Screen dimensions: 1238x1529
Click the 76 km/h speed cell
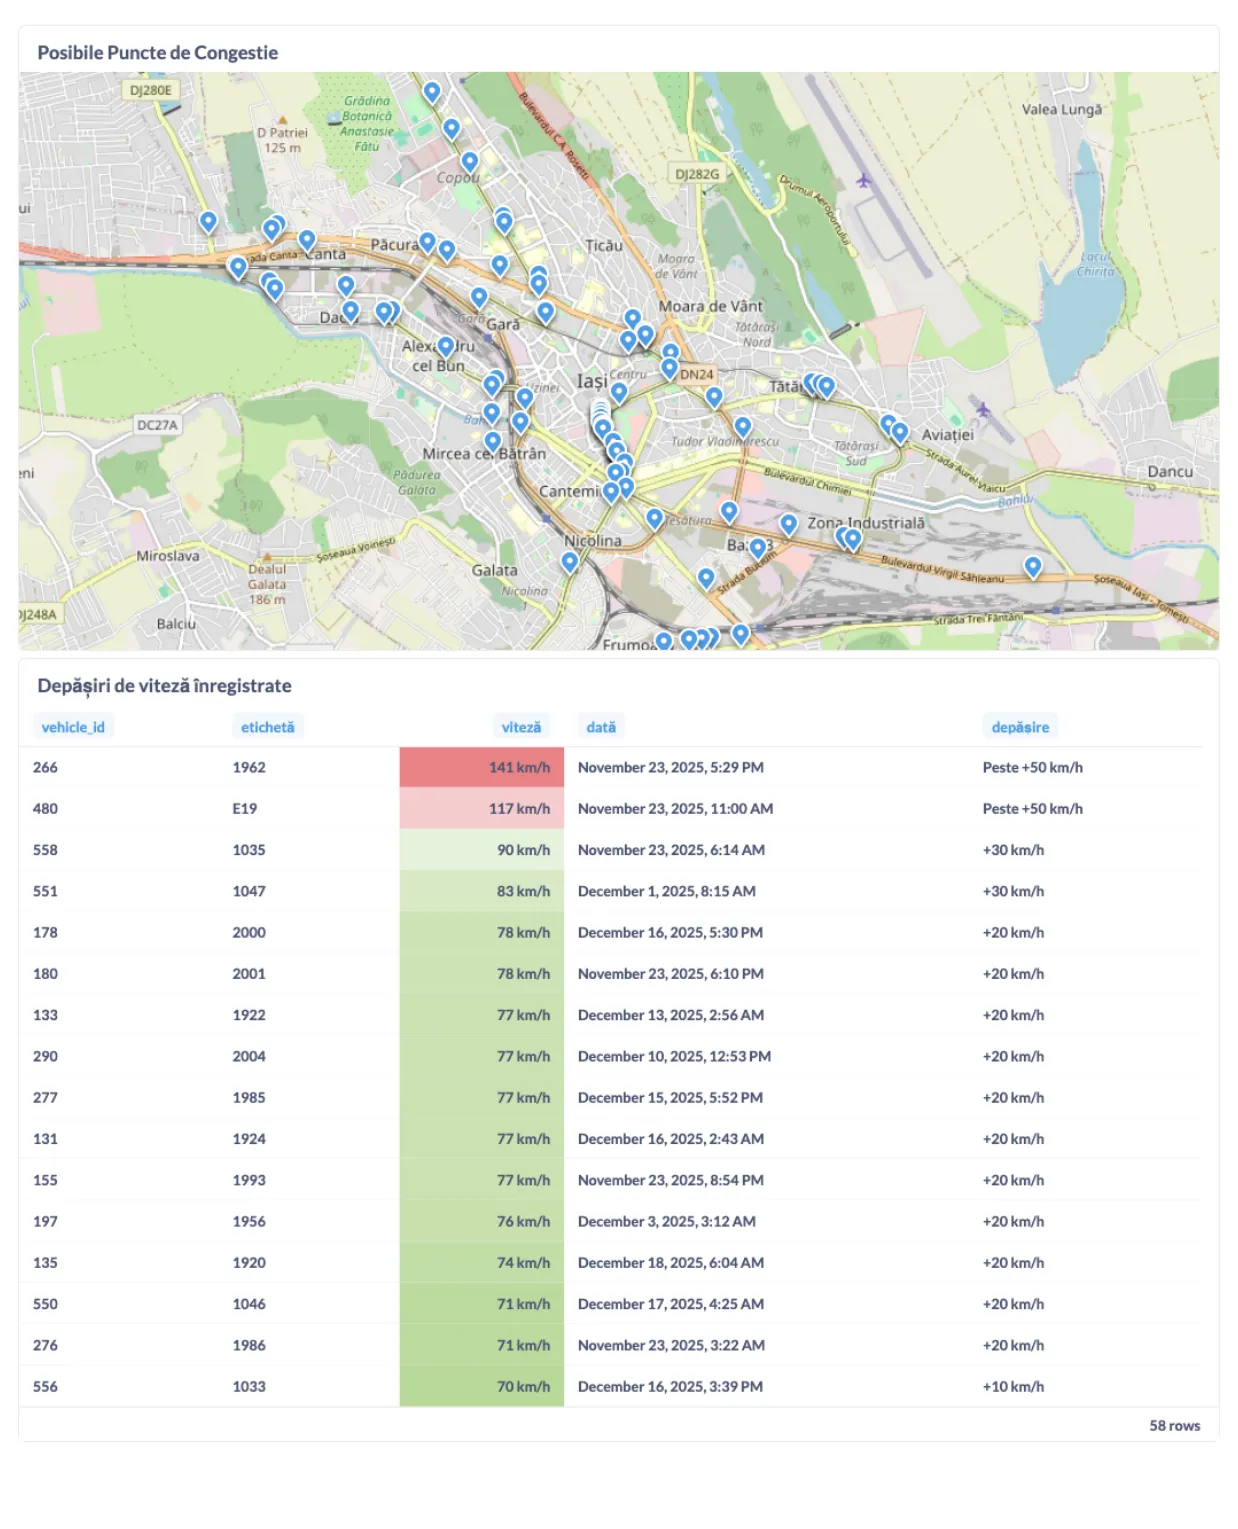482,1222
